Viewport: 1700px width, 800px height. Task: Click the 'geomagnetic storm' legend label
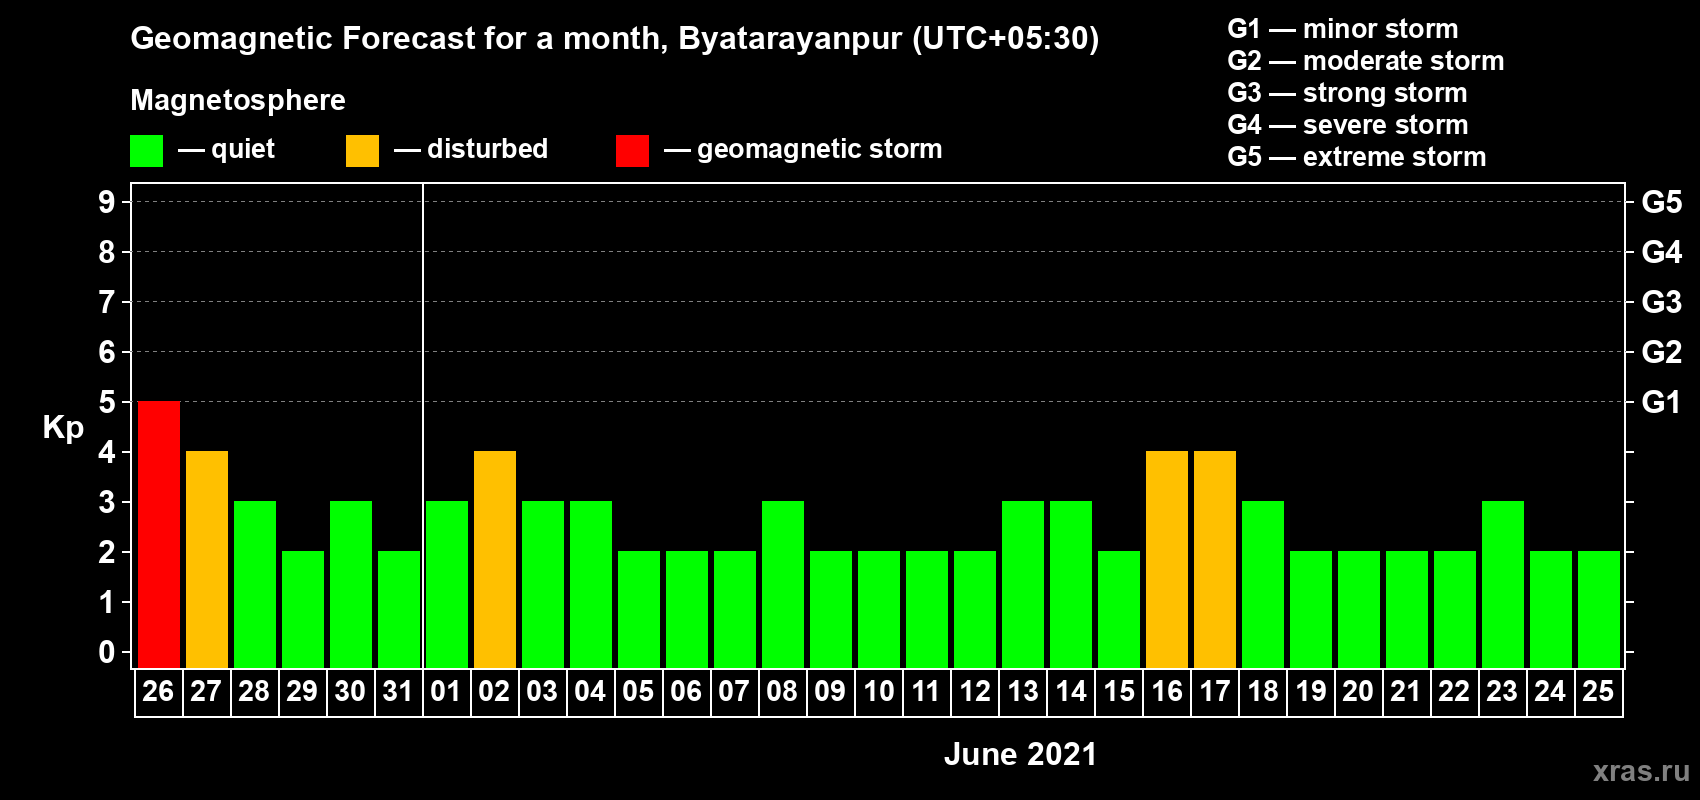[819, 149]
